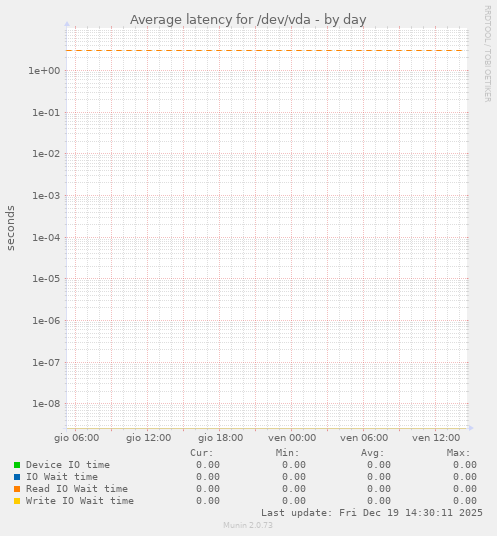497x536 pixels.
Task: Click the 'Avg:' column header
Action: click(373, 453)
